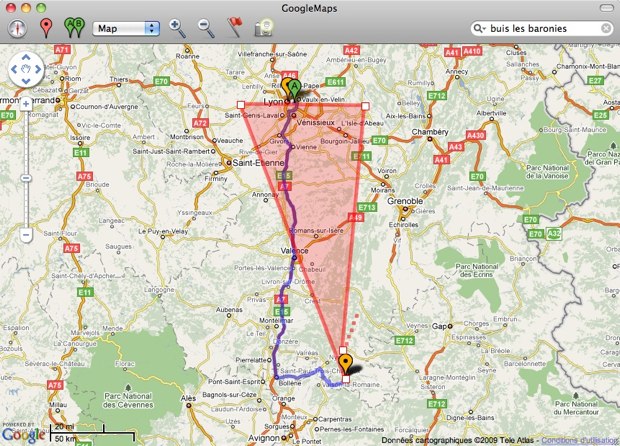Click the green A marker at Lyon
The image size is (620, 446).
295,87
